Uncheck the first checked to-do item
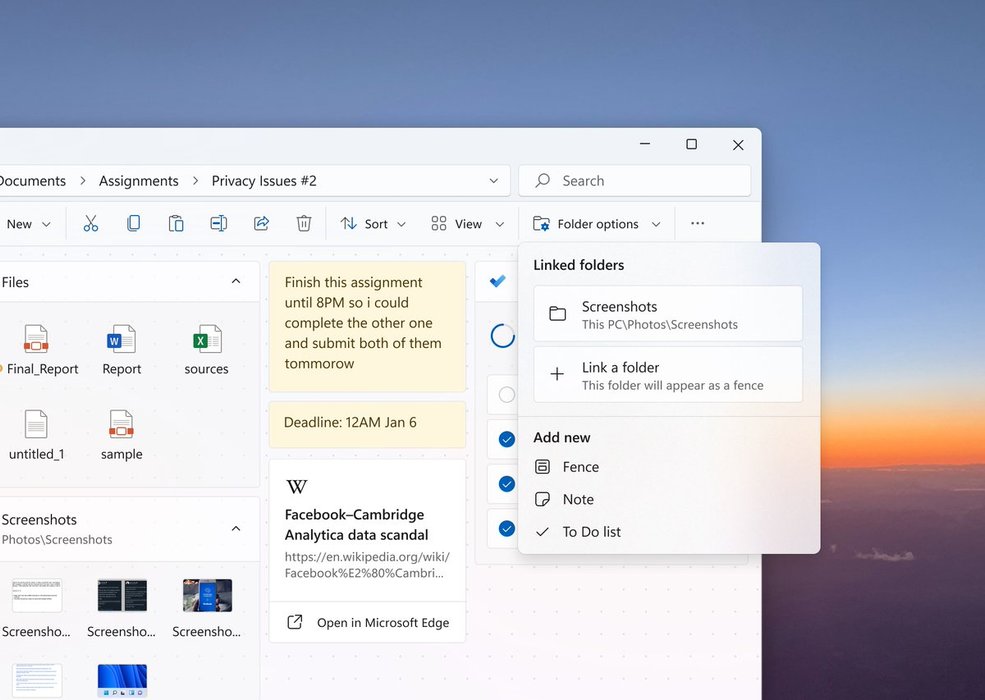The image size is (985, 700). pos(507,439)
